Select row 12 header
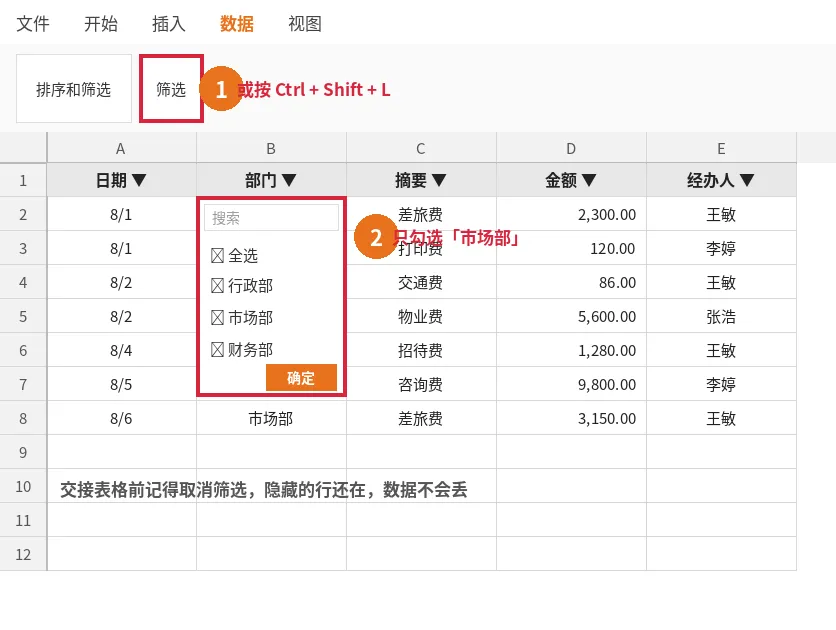 (x=23, y=554)
